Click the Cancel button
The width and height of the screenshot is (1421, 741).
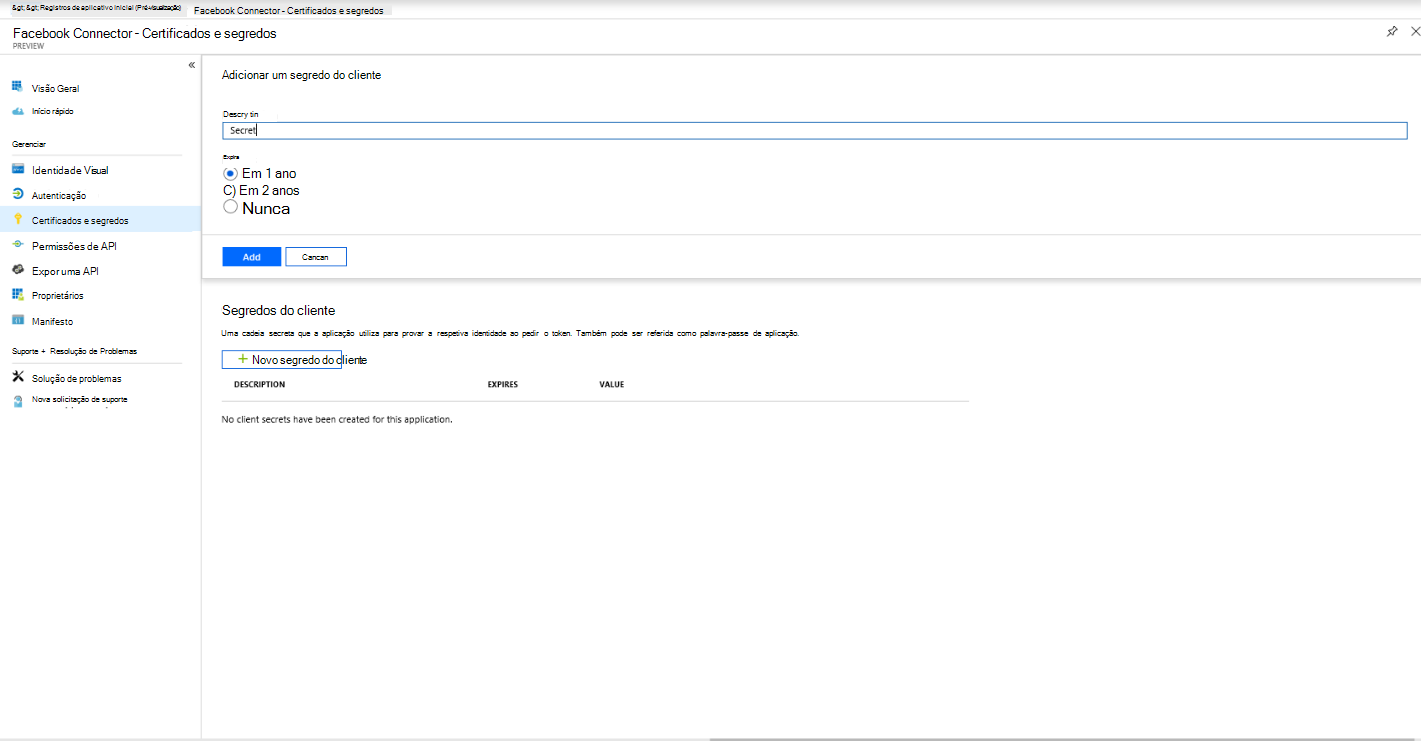point(316,257)
